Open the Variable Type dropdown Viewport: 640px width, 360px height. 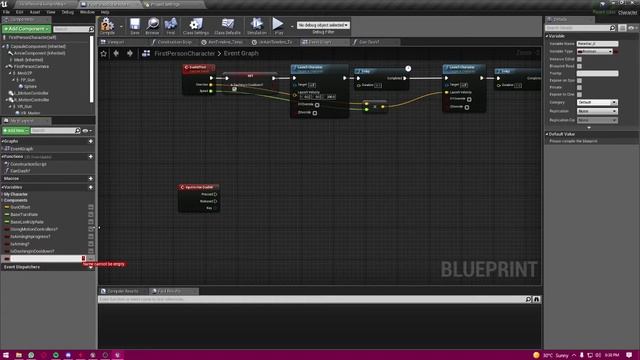coord(595,51)
